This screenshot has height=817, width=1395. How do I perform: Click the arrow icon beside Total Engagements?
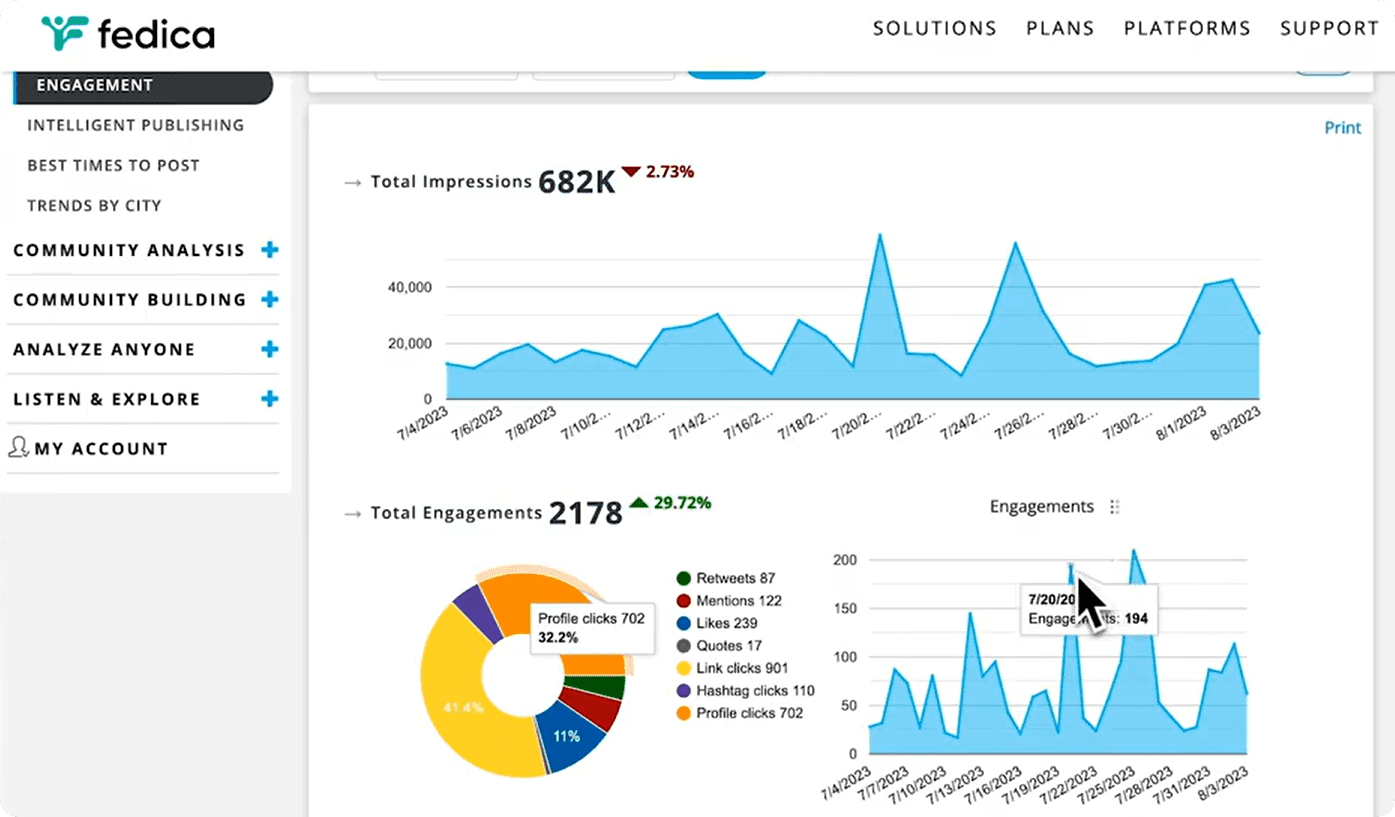point(352,513)
